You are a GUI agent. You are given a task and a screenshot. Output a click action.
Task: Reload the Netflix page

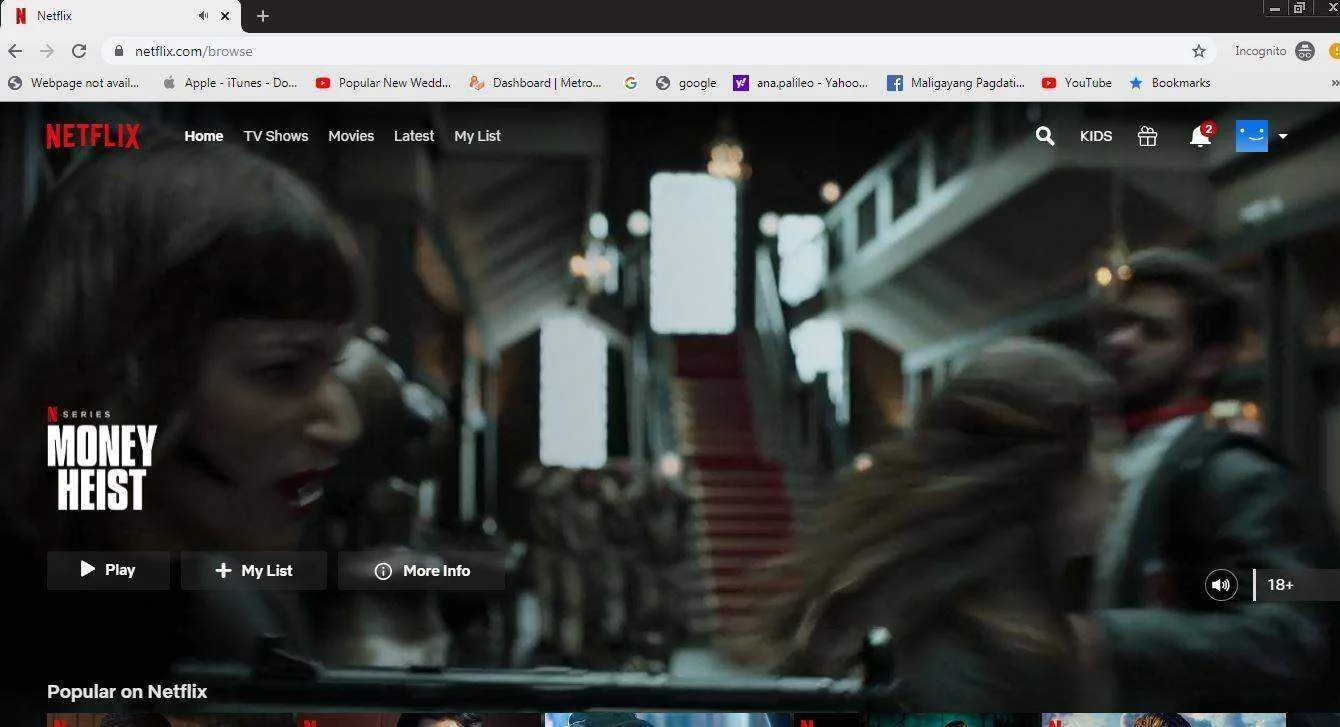point(80,51)
